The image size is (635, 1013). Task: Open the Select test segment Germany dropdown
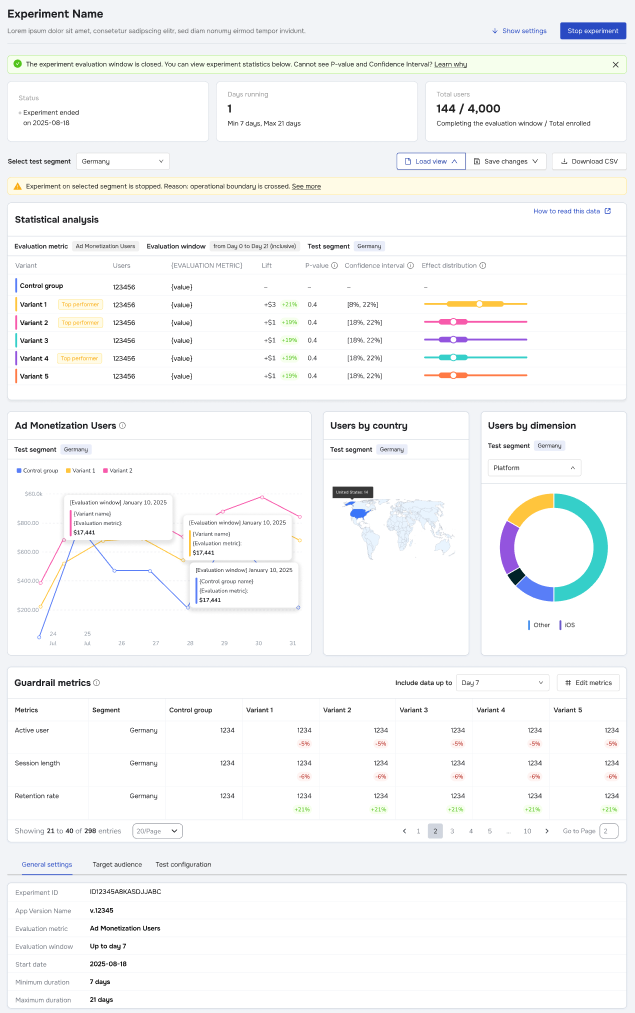coord(122,161)
